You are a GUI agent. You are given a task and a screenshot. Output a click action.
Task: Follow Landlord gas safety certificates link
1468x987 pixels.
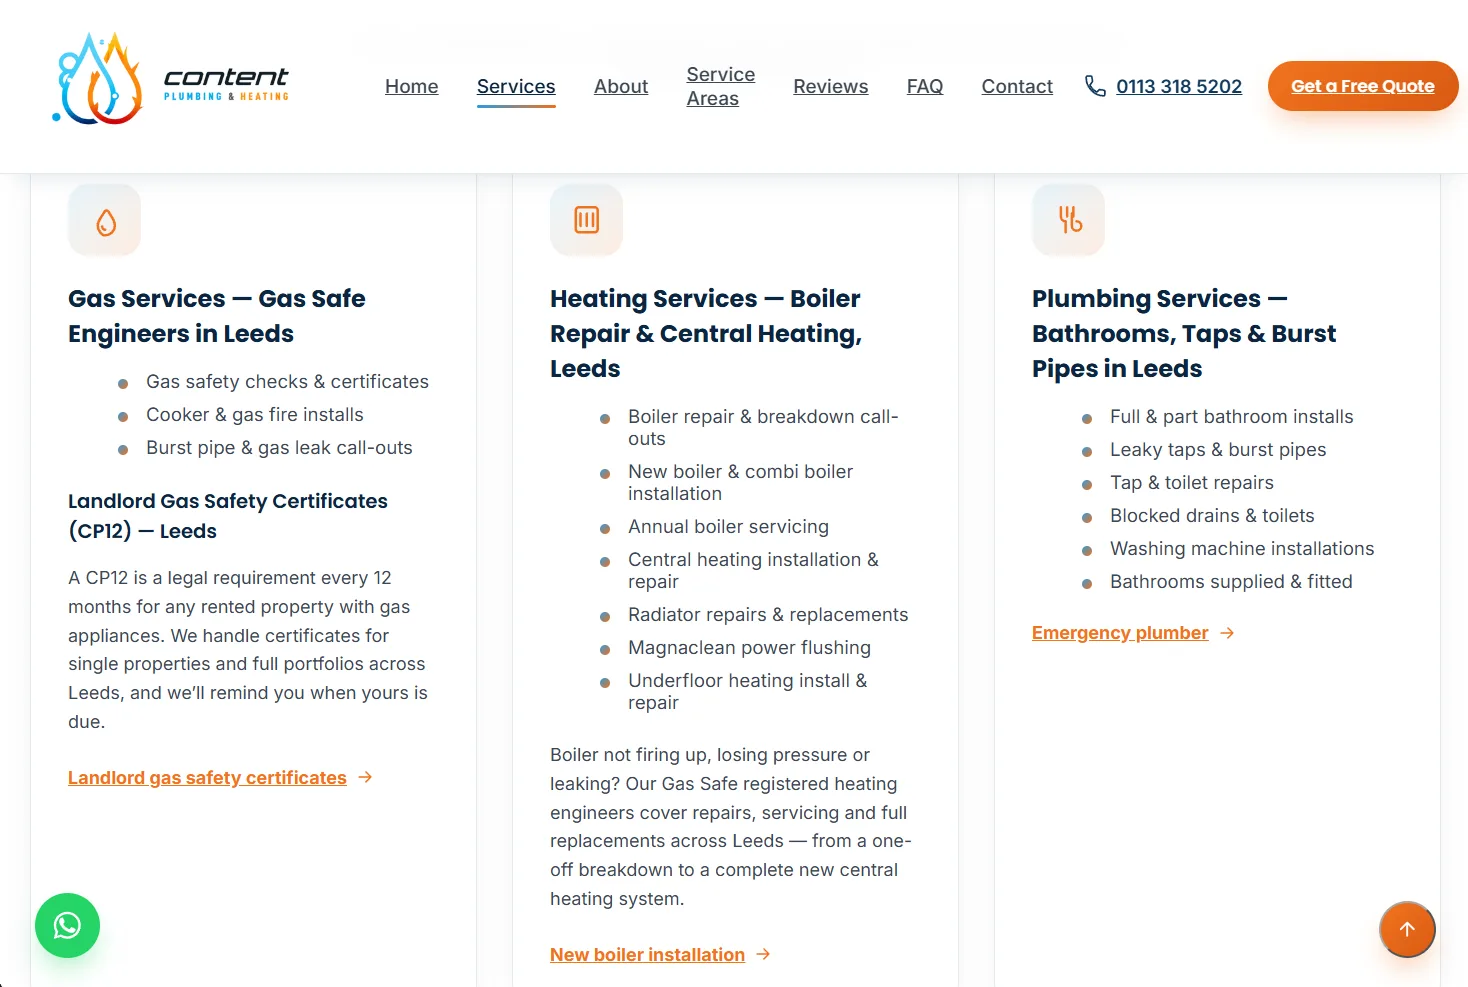click(x=207, y=777)
